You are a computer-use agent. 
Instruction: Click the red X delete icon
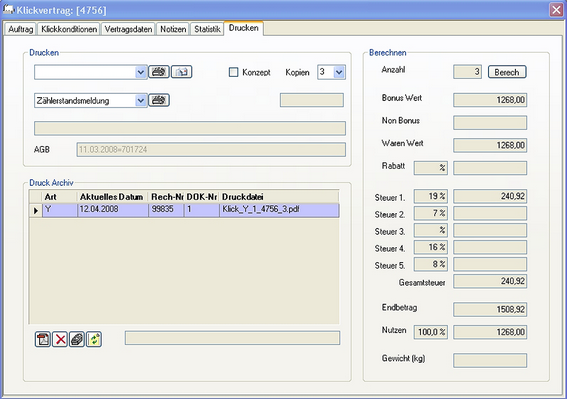tap(60, 339)
